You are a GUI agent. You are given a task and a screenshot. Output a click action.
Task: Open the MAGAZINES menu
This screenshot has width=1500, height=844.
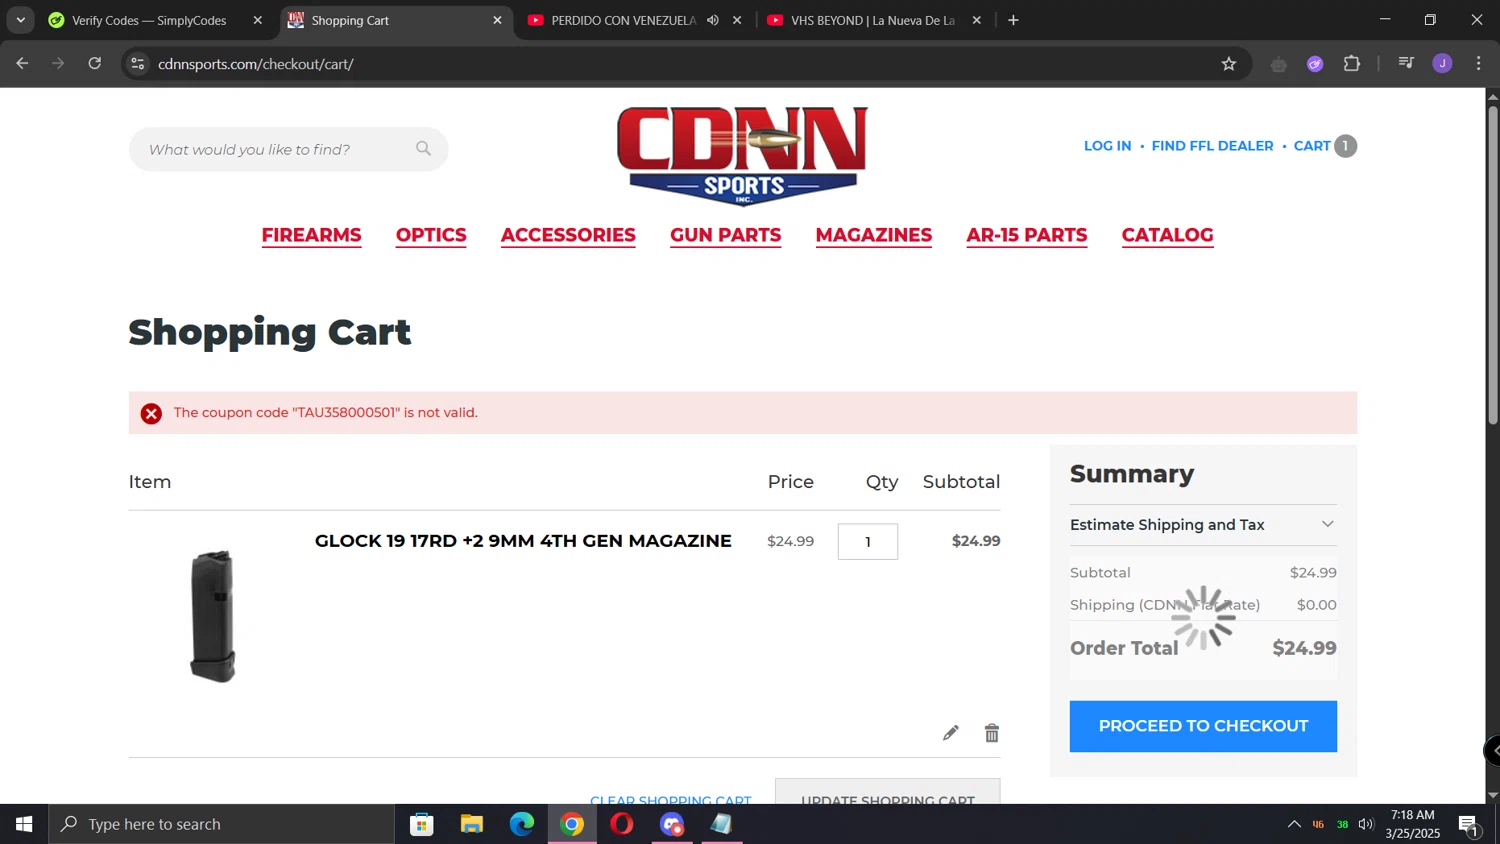pyautogui.click(x=874, y=235)
